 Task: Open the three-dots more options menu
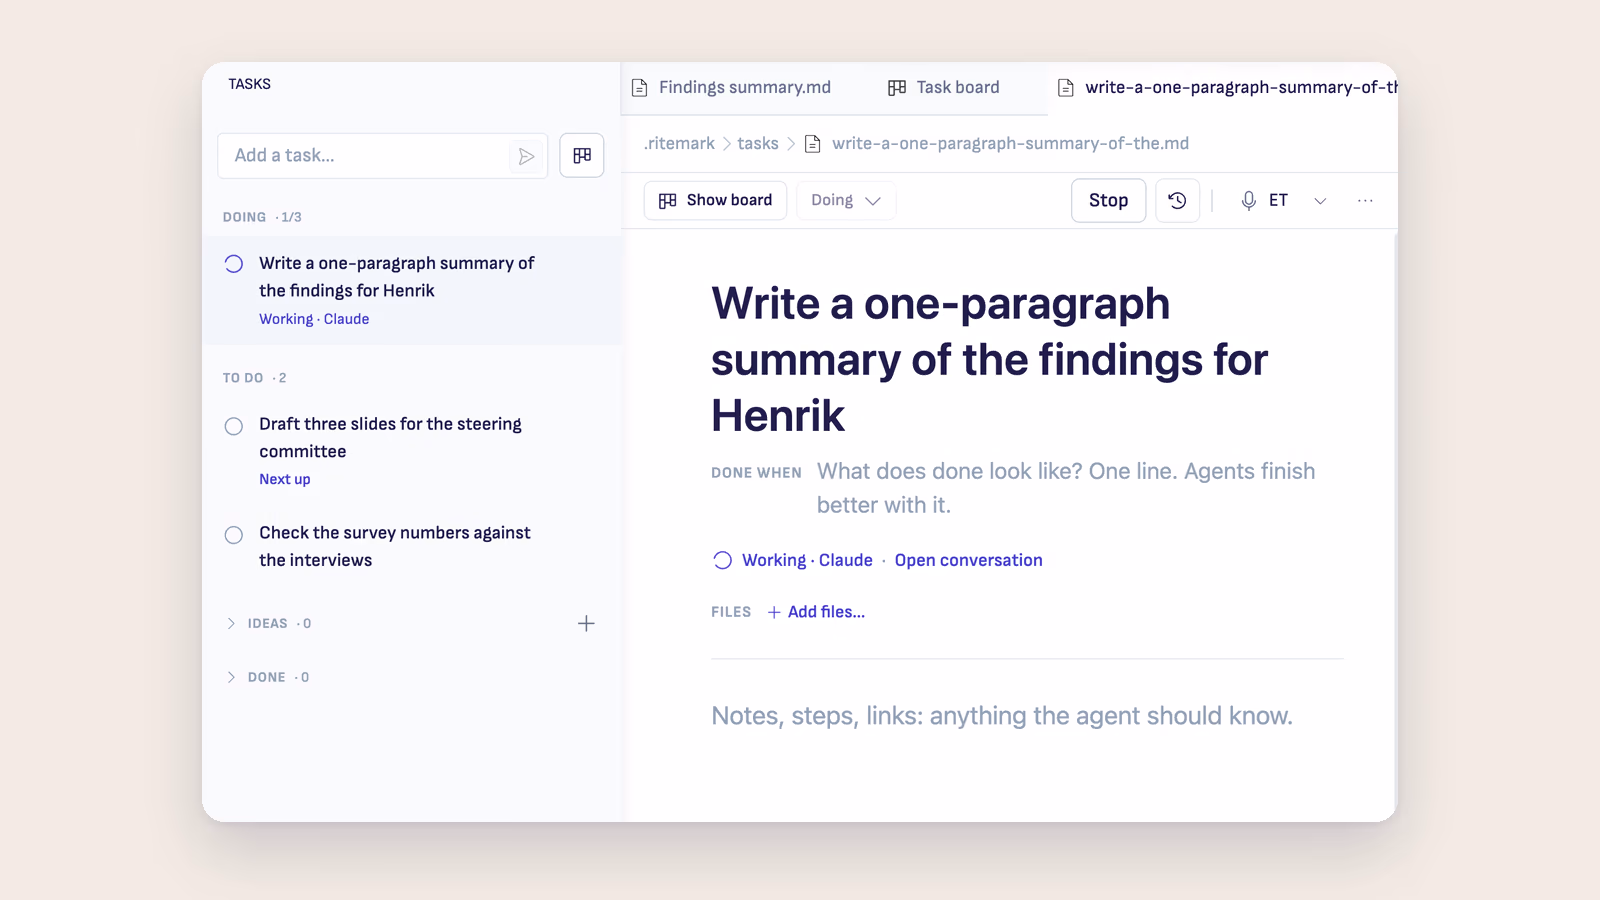(x=1365, y=200)
